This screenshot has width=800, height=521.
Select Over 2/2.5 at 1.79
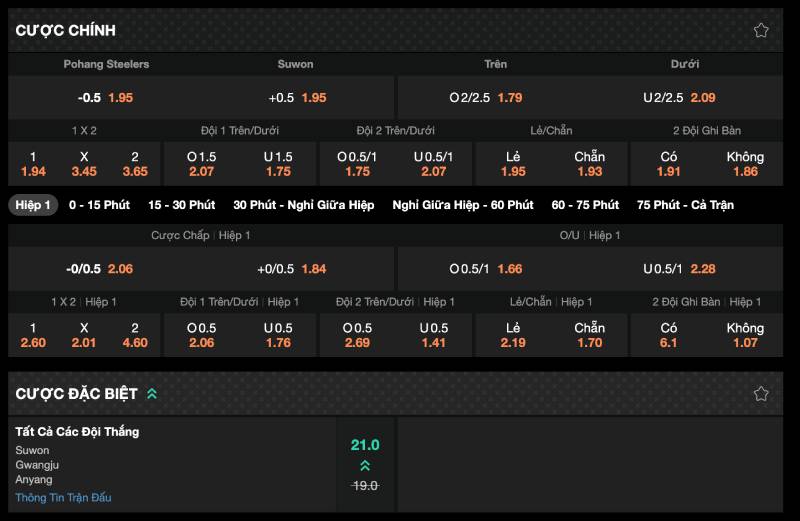[486, 98]
